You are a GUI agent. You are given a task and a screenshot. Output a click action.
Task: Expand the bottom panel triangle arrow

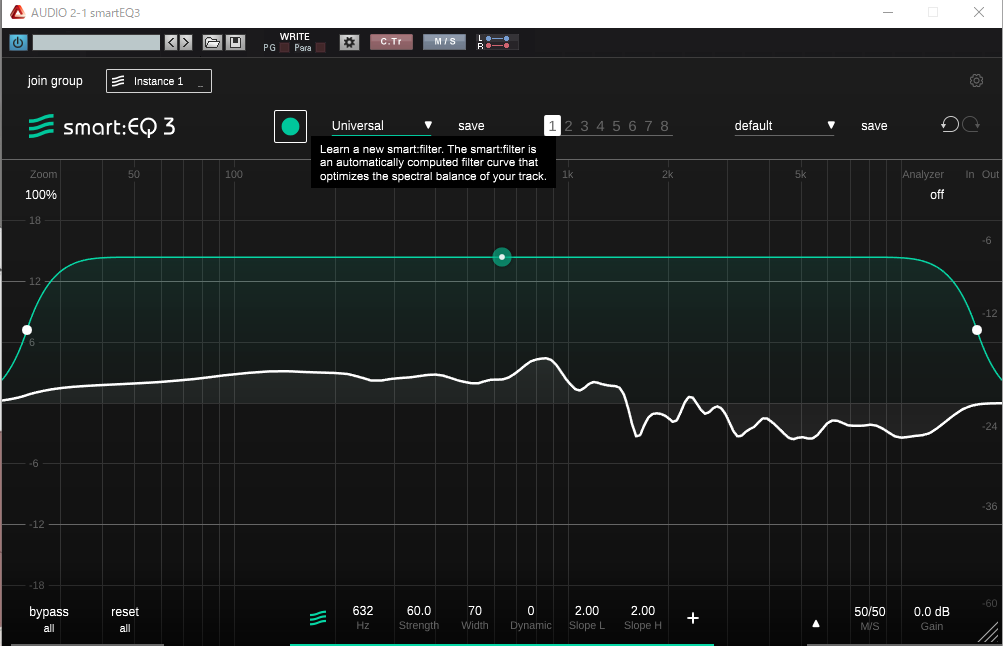pyautogui.click(x=816, y=623)
